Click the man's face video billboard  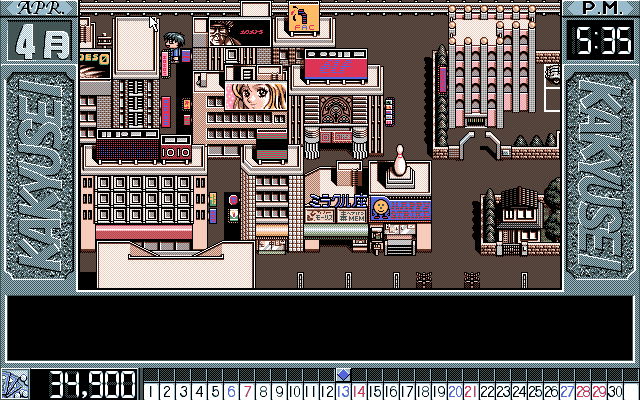tap(240, 32)
